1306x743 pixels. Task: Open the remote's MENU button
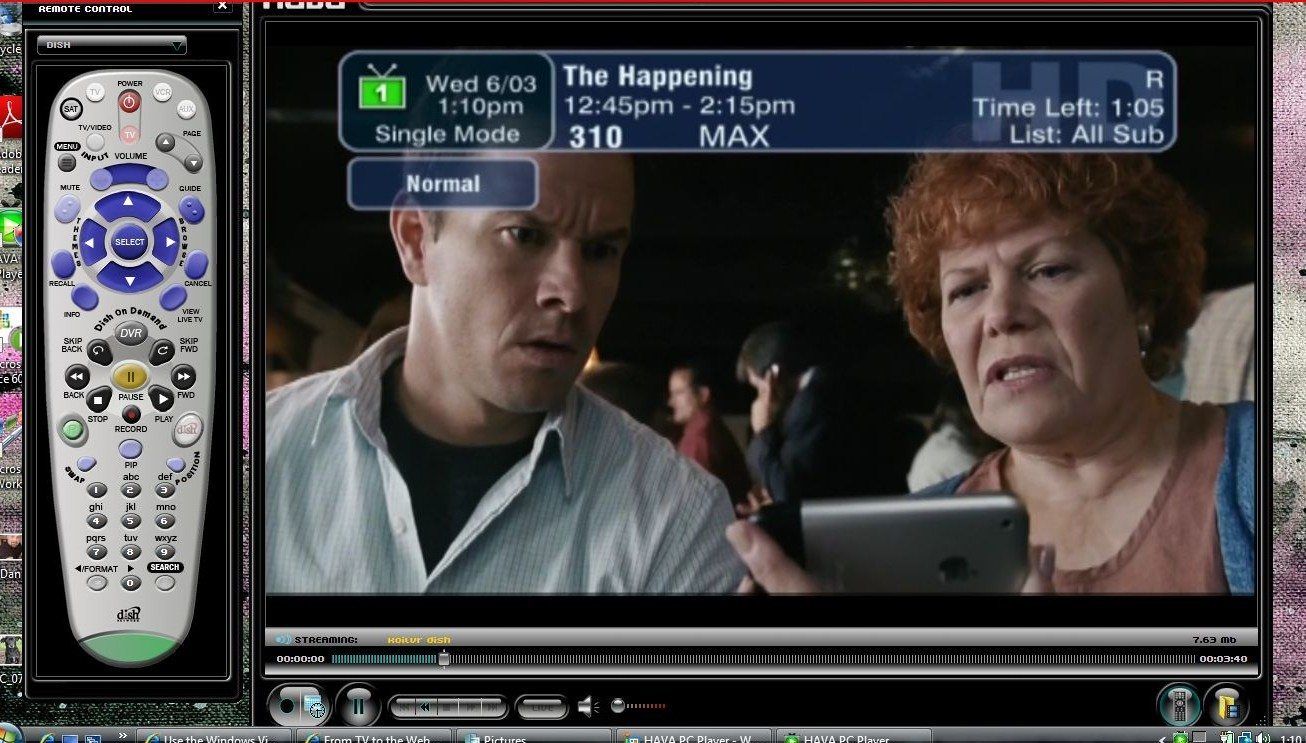pos(67,162)
